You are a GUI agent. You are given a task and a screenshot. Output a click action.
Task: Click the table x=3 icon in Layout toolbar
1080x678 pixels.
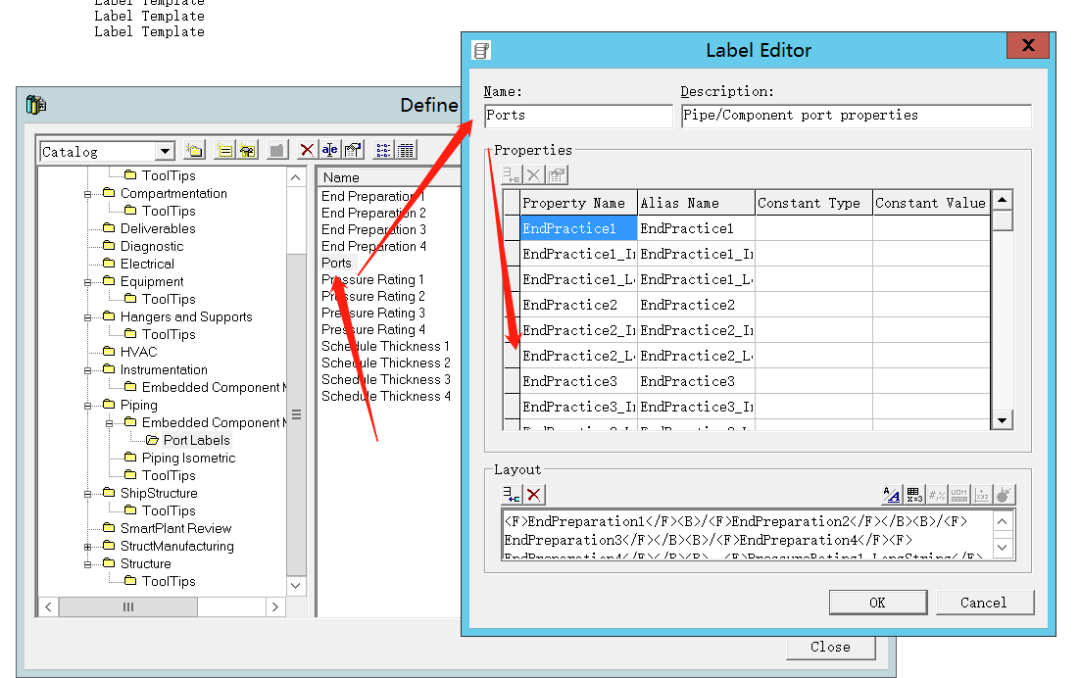(915, 494)
